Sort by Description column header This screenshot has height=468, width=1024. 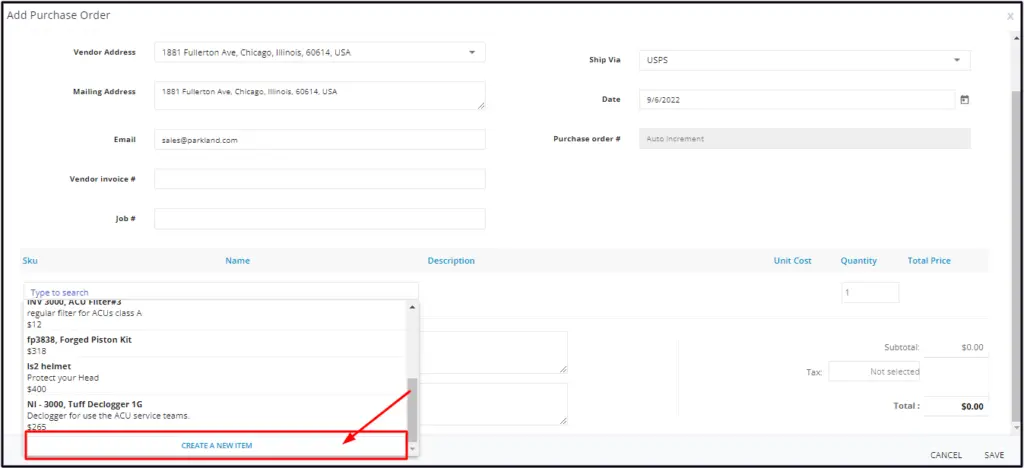(451, 260)
